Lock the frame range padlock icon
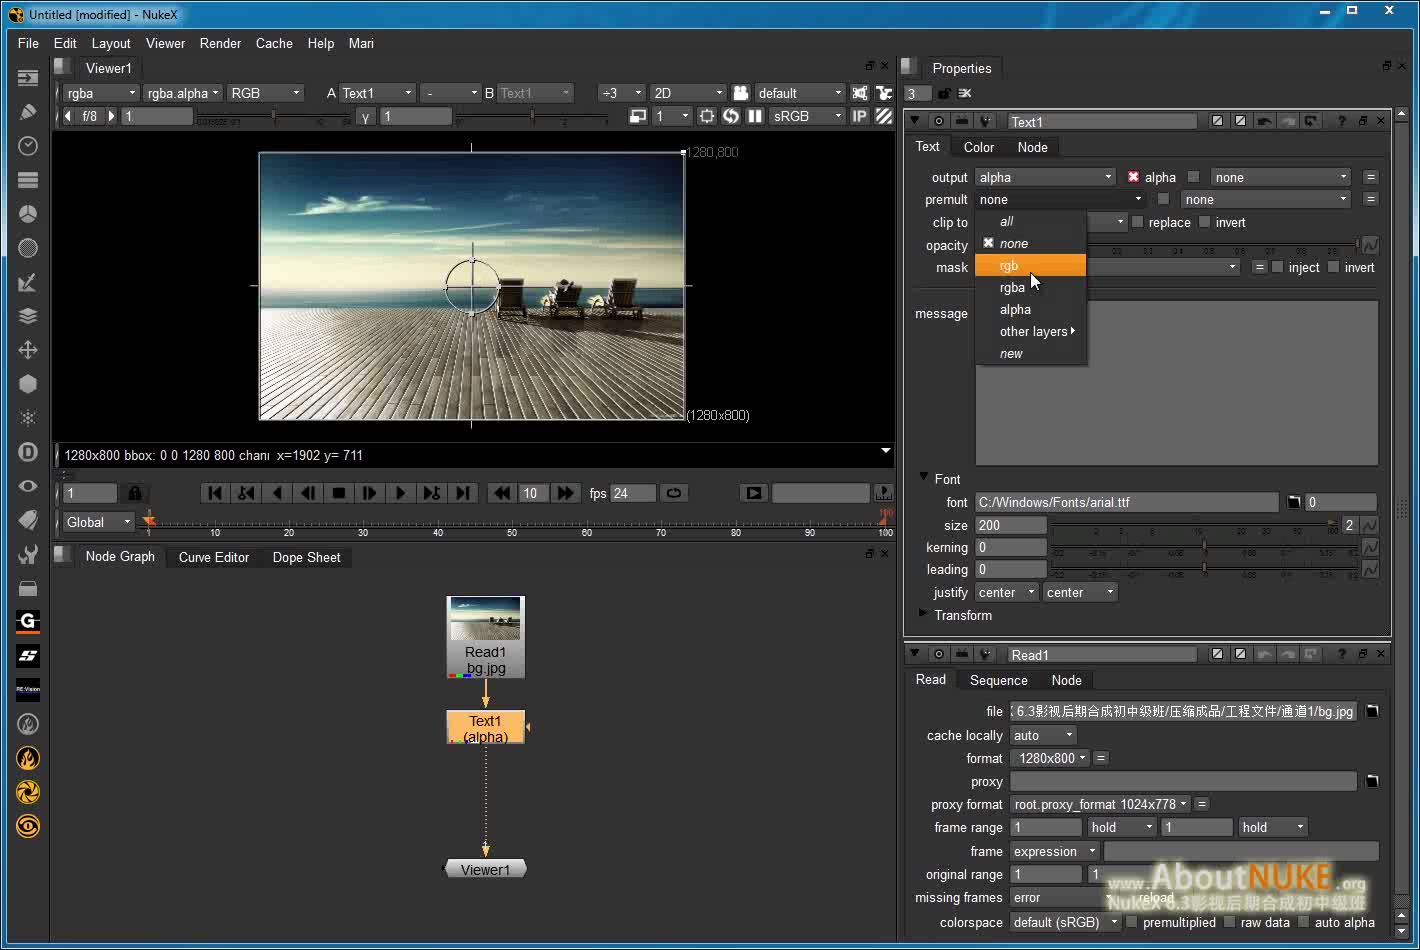 (134, 493)
